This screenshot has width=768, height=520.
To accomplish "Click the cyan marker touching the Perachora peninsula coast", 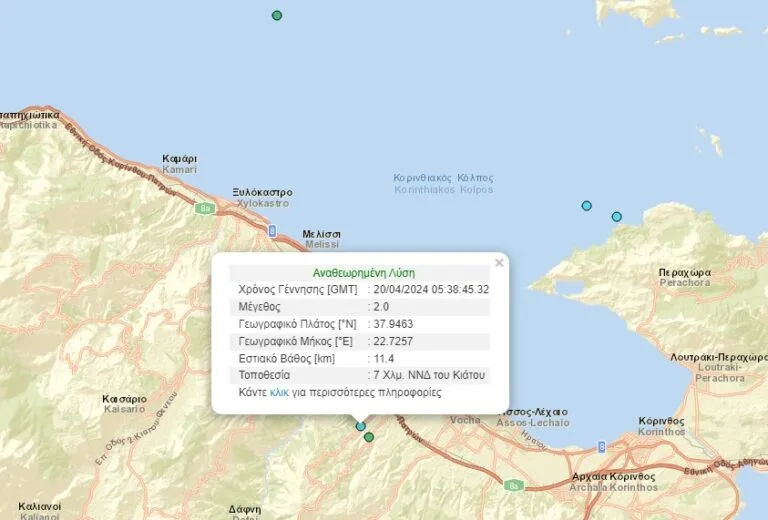I will pos(617,216).
